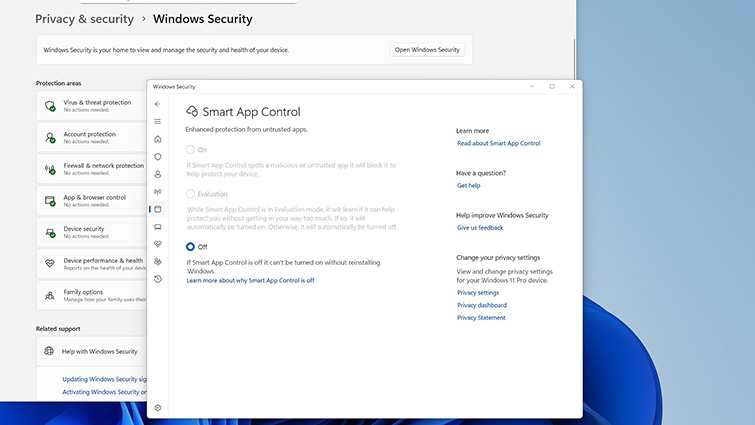Open the Privacy dashboard link
Screen dimensions: 755x425
481,305
